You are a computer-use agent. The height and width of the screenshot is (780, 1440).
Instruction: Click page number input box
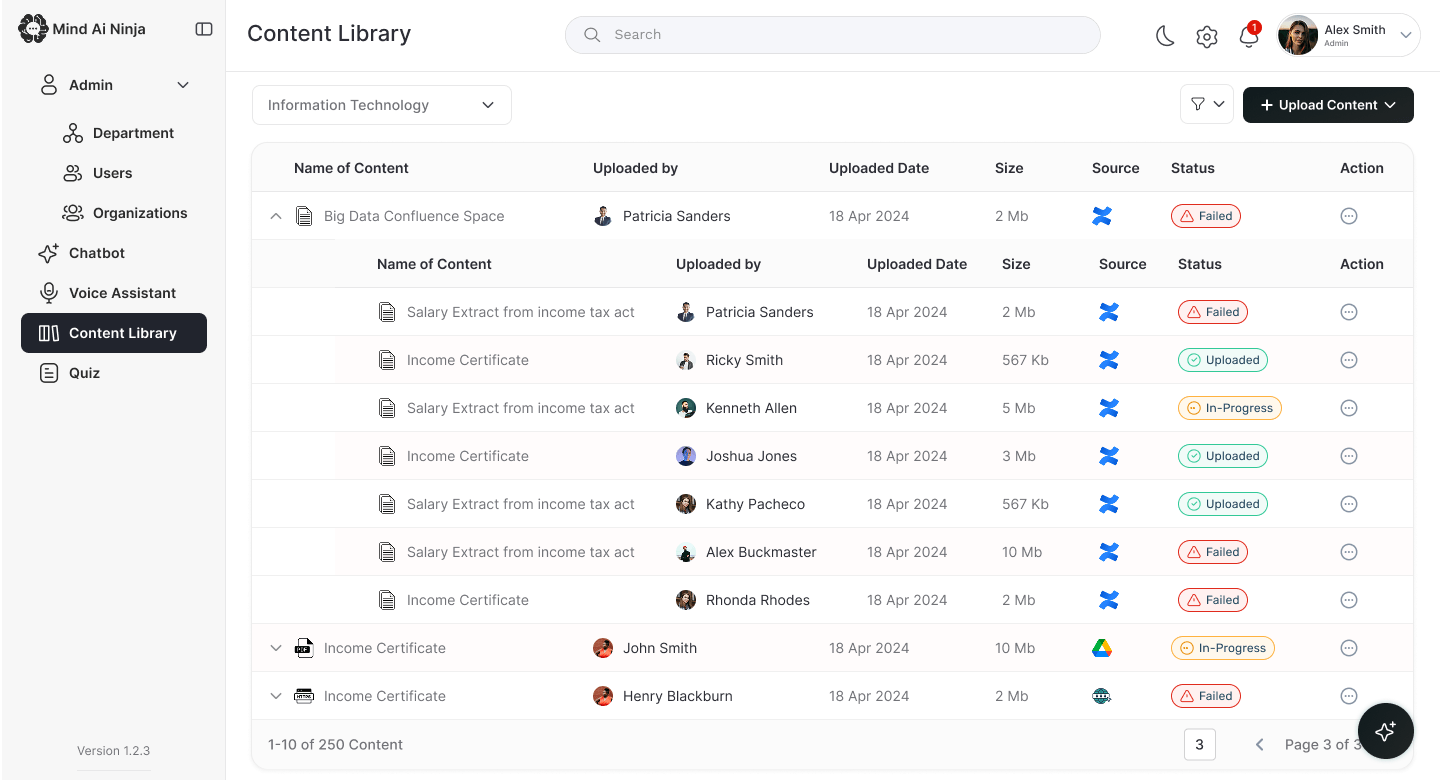pyautogui.click(x=1200, y=744)
